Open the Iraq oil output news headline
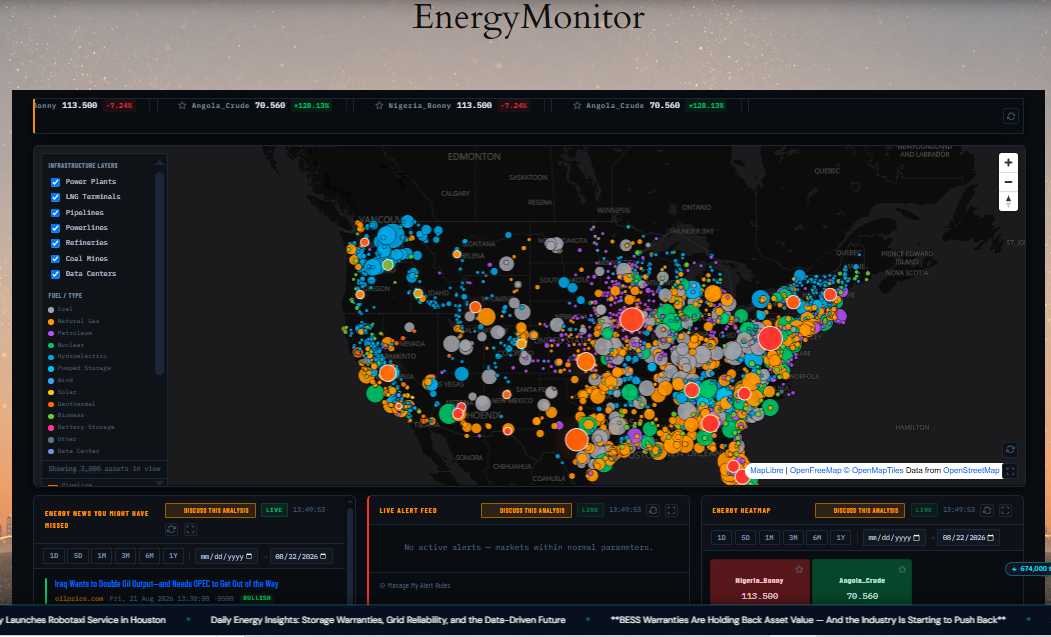1051x637 pixels. tap(166, 584)
